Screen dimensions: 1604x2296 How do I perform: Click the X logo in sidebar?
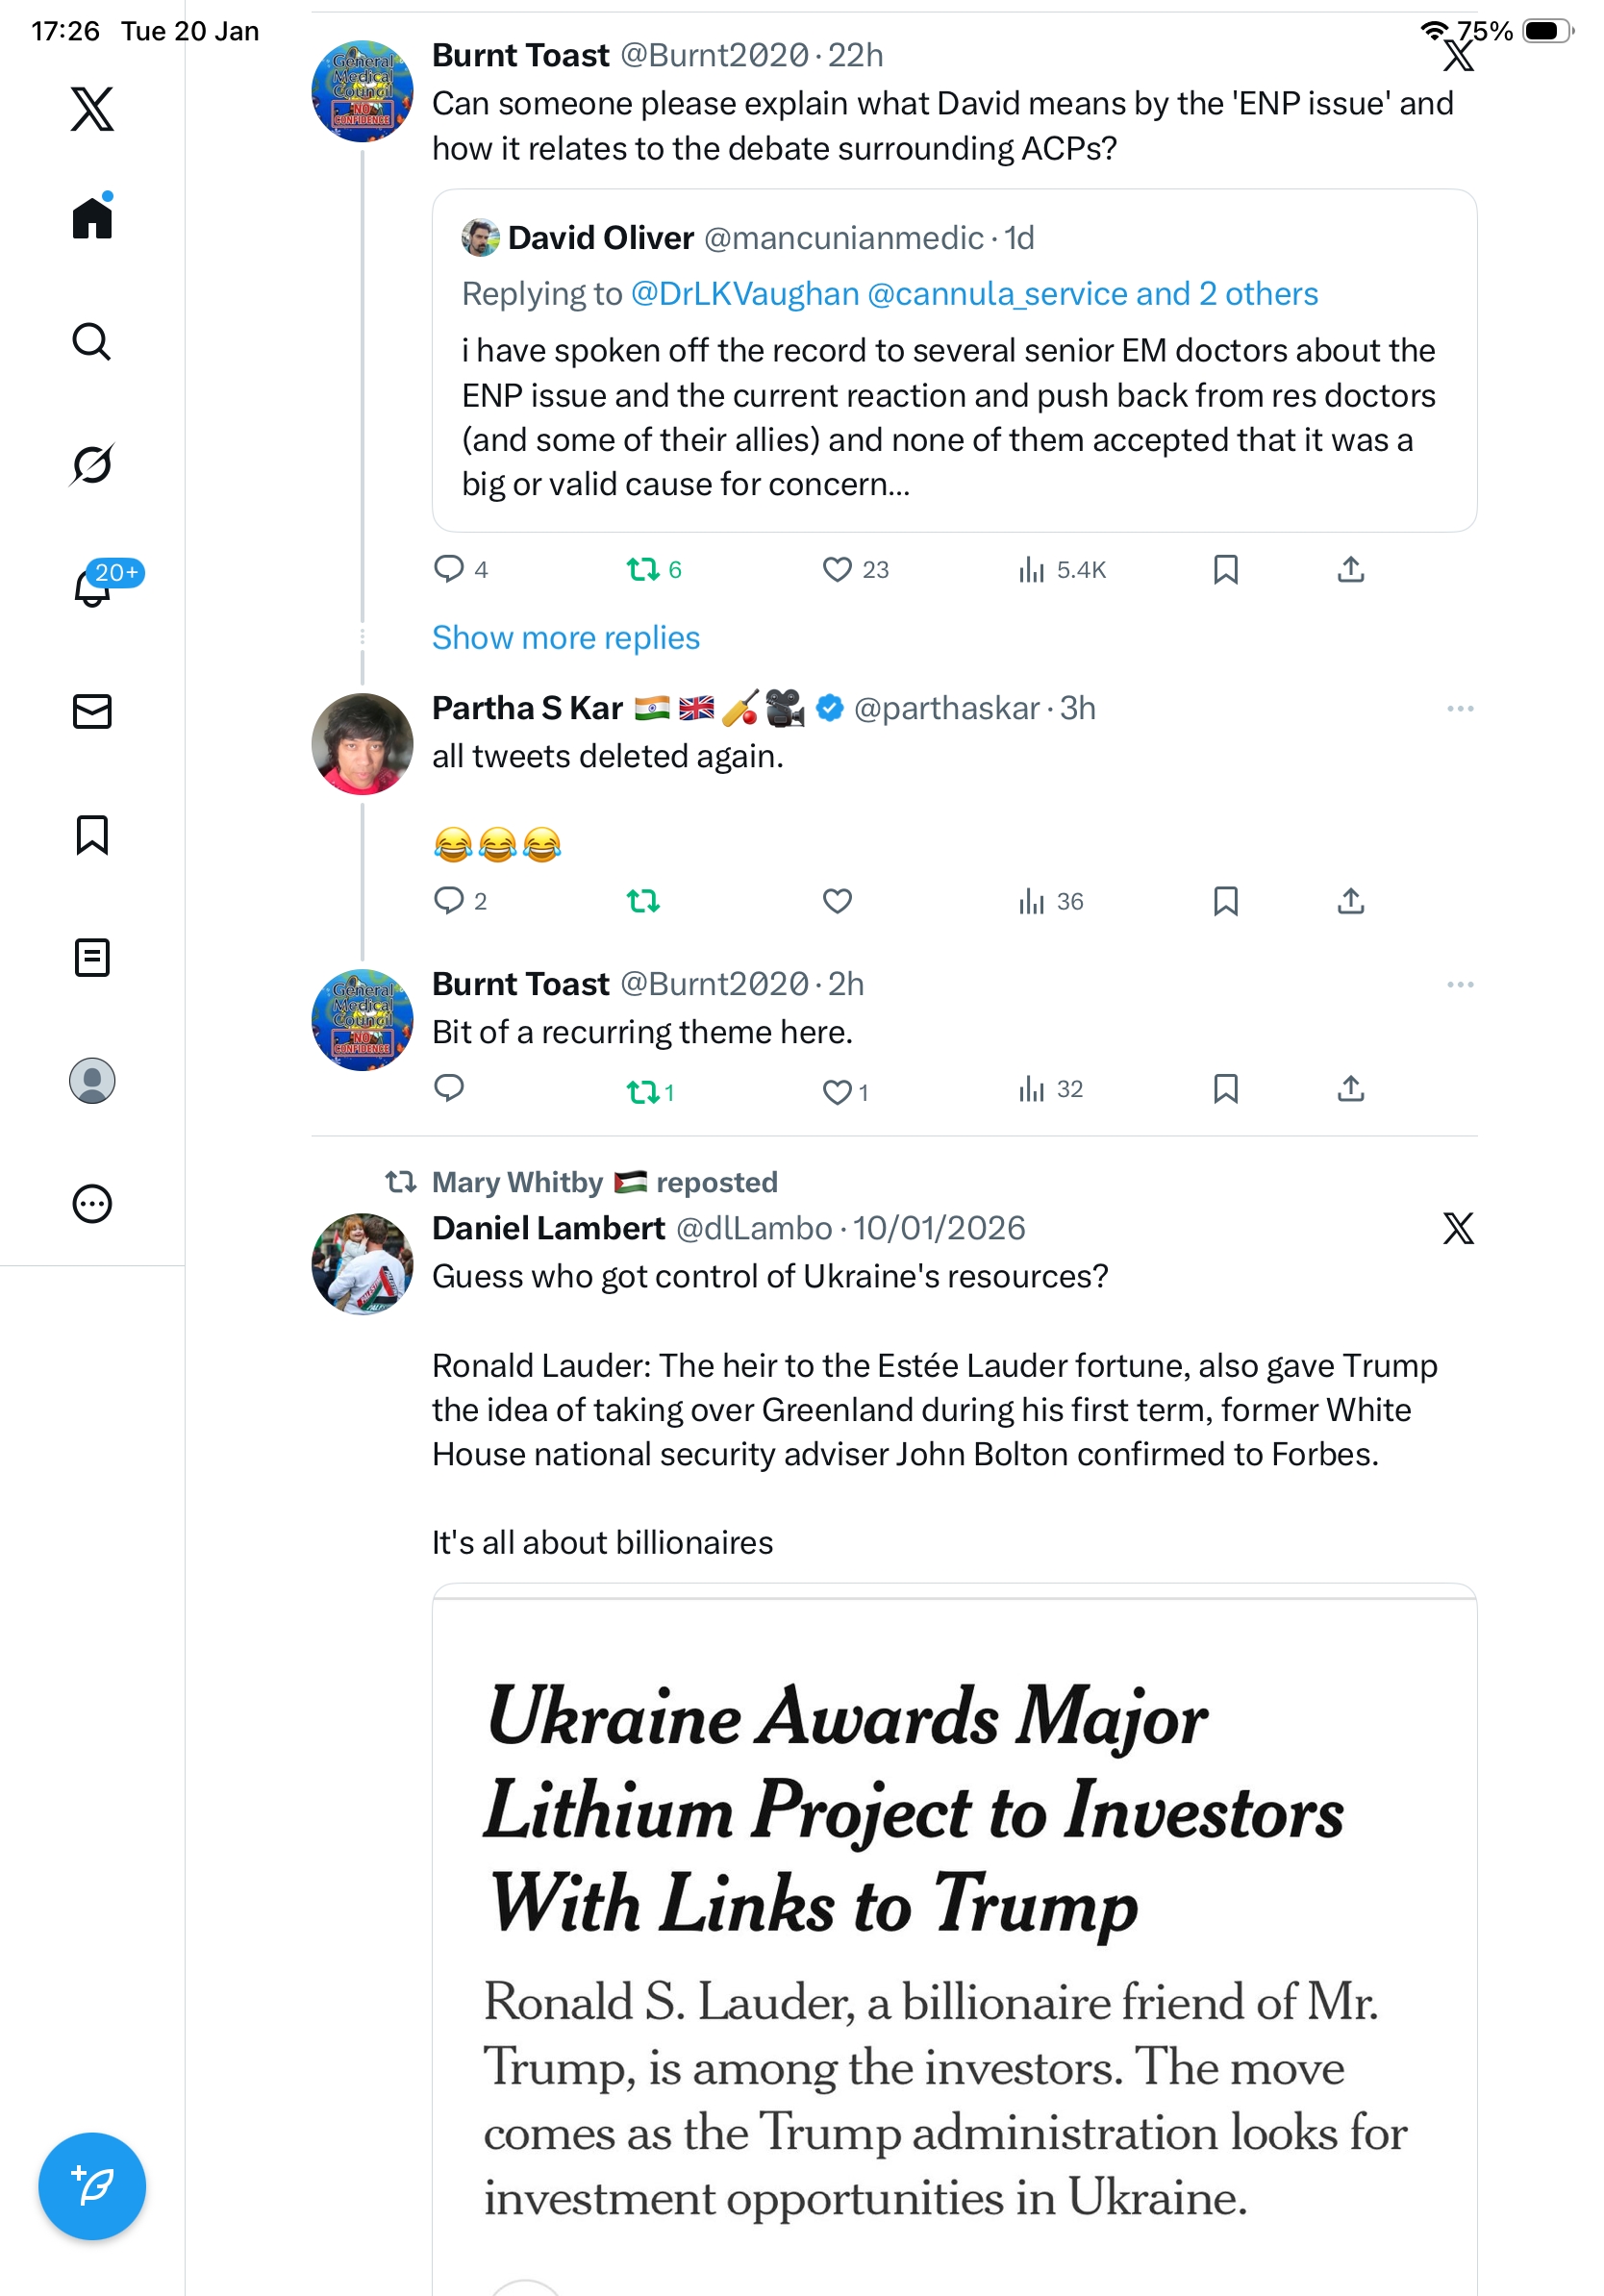click(x=92, y=109)
